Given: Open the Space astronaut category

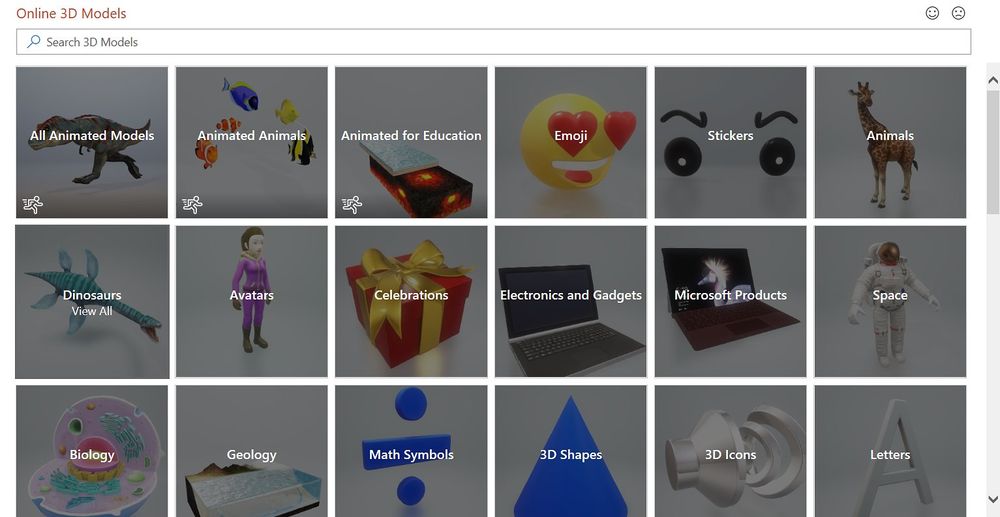Looking at the screenshot, I should [890, 302].
